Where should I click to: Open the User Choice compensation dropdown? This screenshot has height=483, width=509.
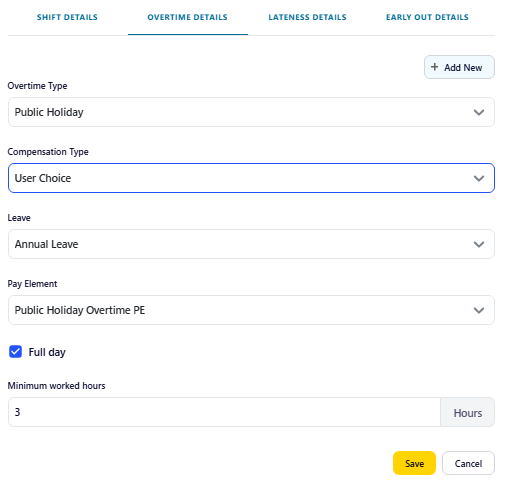[x=251, y=178]
